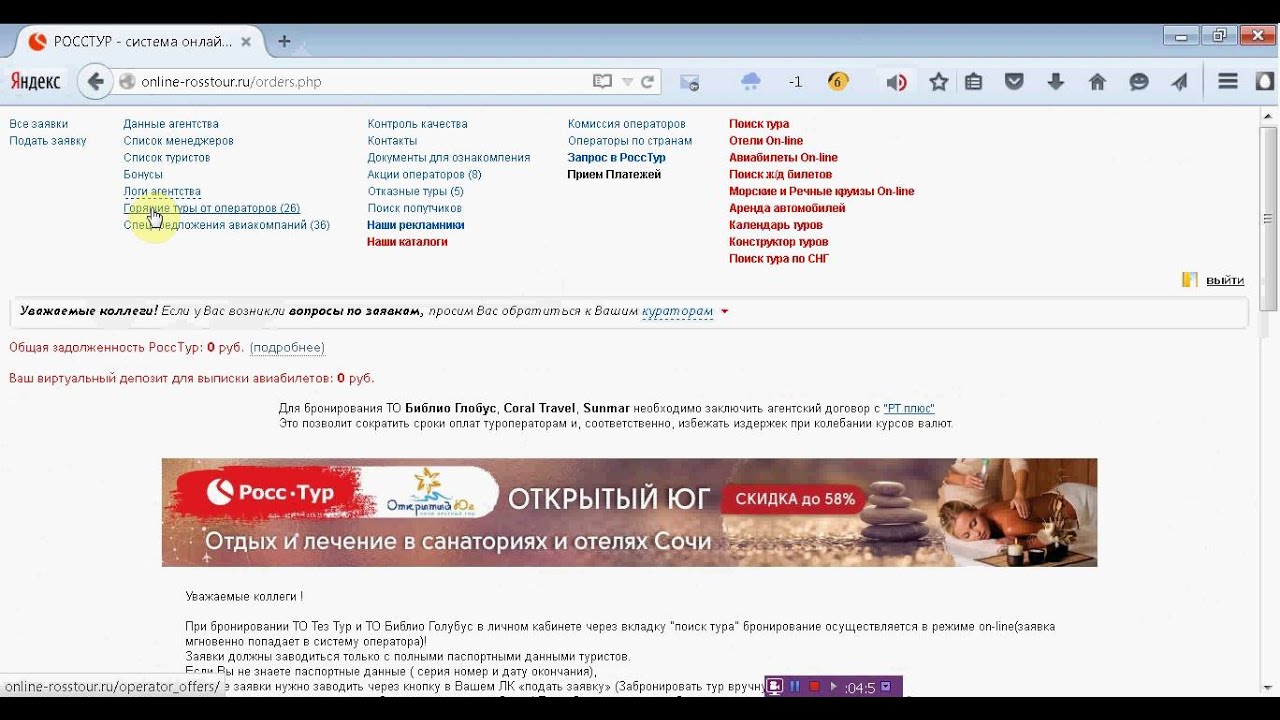Screen dimensions: 1280x720
Task: Open Календарь туров link
Action: 776,225
